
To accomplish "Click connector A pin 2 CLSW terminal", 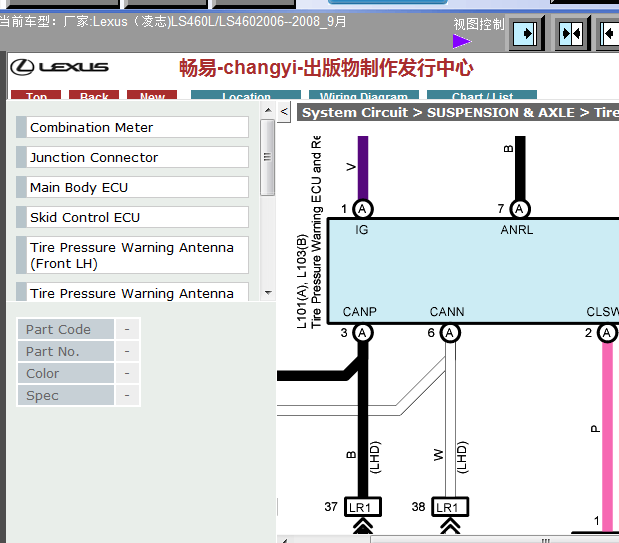I will pyautogui.click(x=607, y=333).
